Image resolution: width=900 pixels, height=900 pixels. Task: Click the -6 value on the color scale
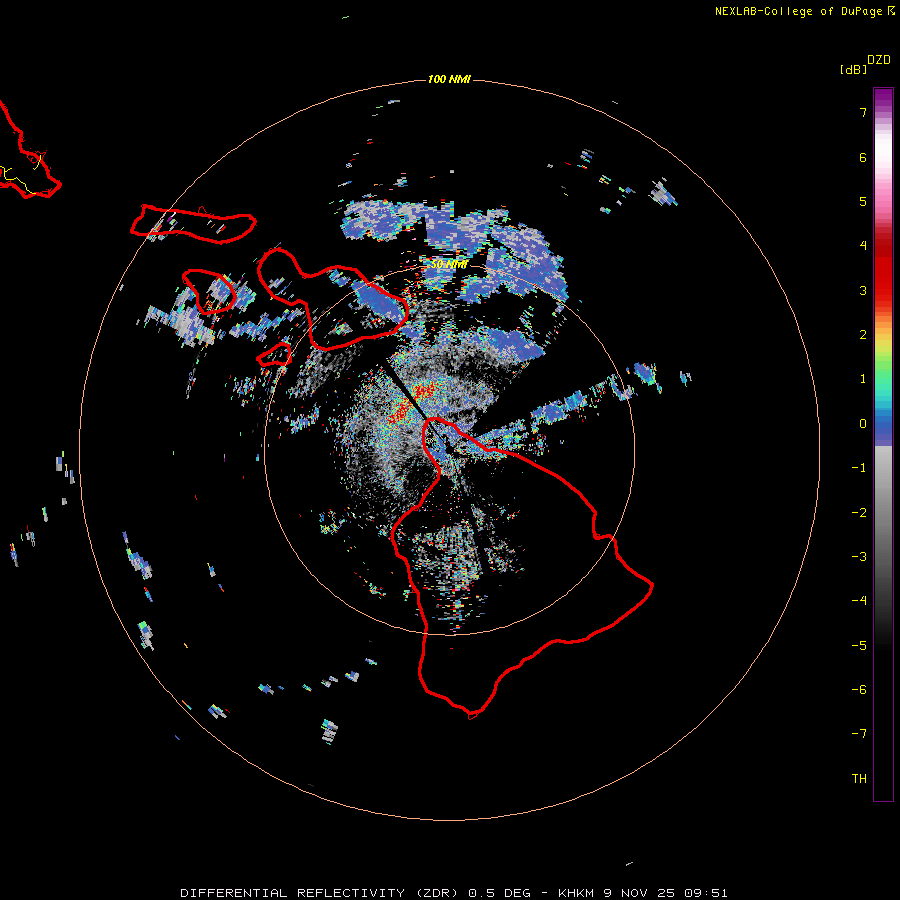point(859,690)
